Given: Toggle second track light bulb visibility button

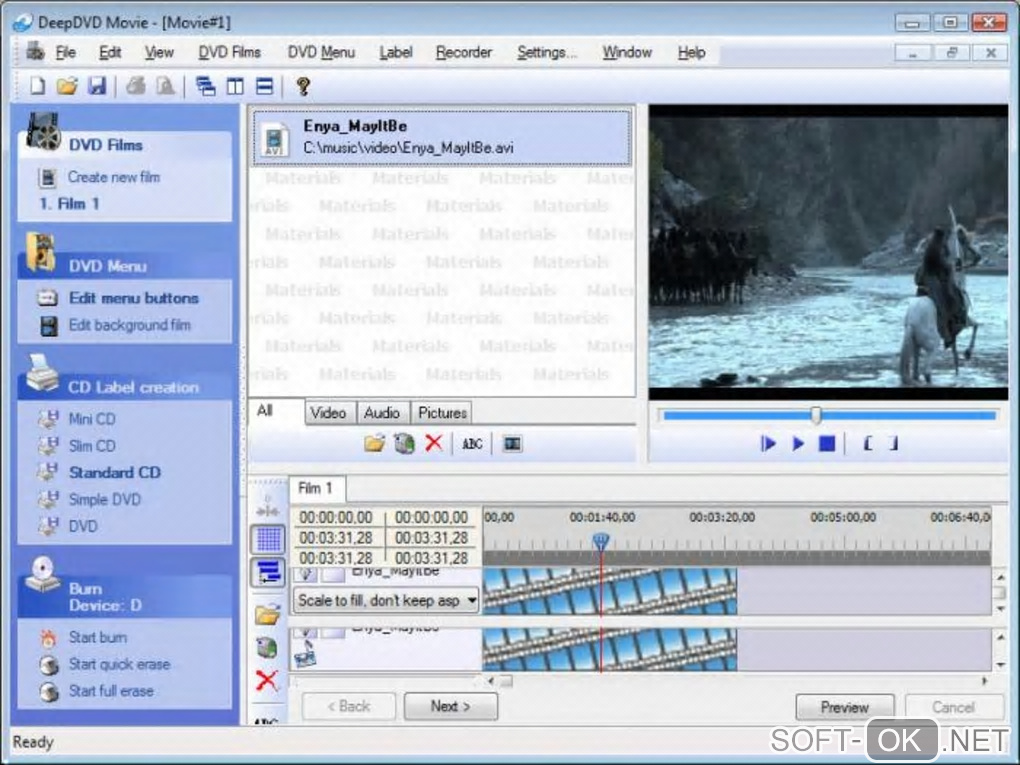Looking at the screenshot, I should coord(307,631).
